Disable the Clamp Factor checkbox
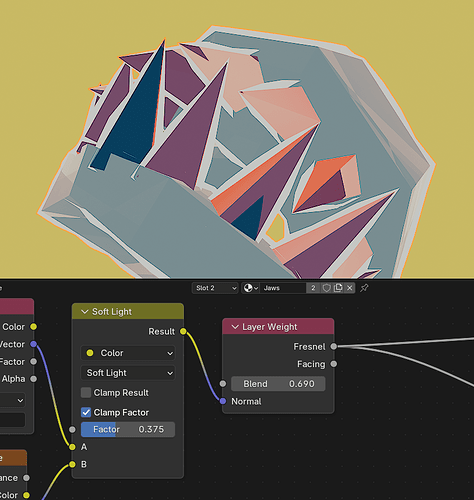 [86, 412]
